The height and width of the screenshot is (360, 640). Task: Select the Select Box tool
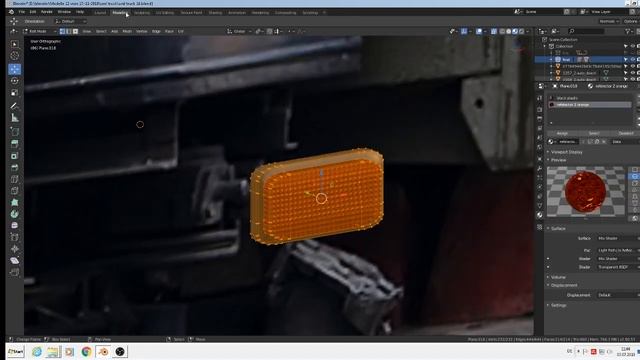click(15, 44)
